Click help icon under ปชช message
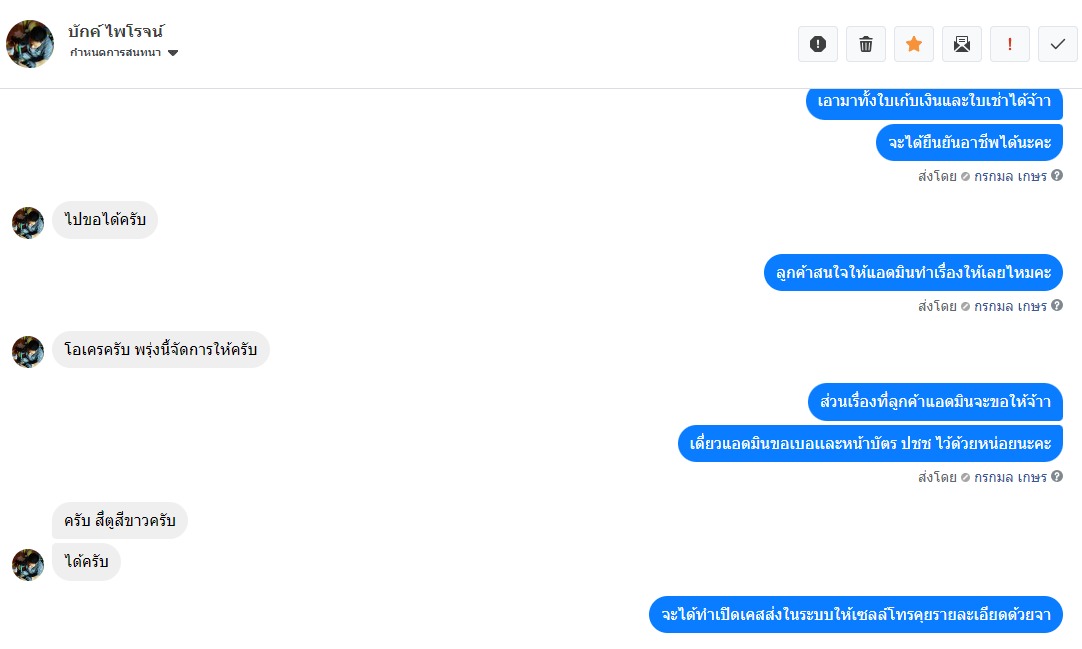Viewport: 1082px width, 649px height. point(1056,477)
